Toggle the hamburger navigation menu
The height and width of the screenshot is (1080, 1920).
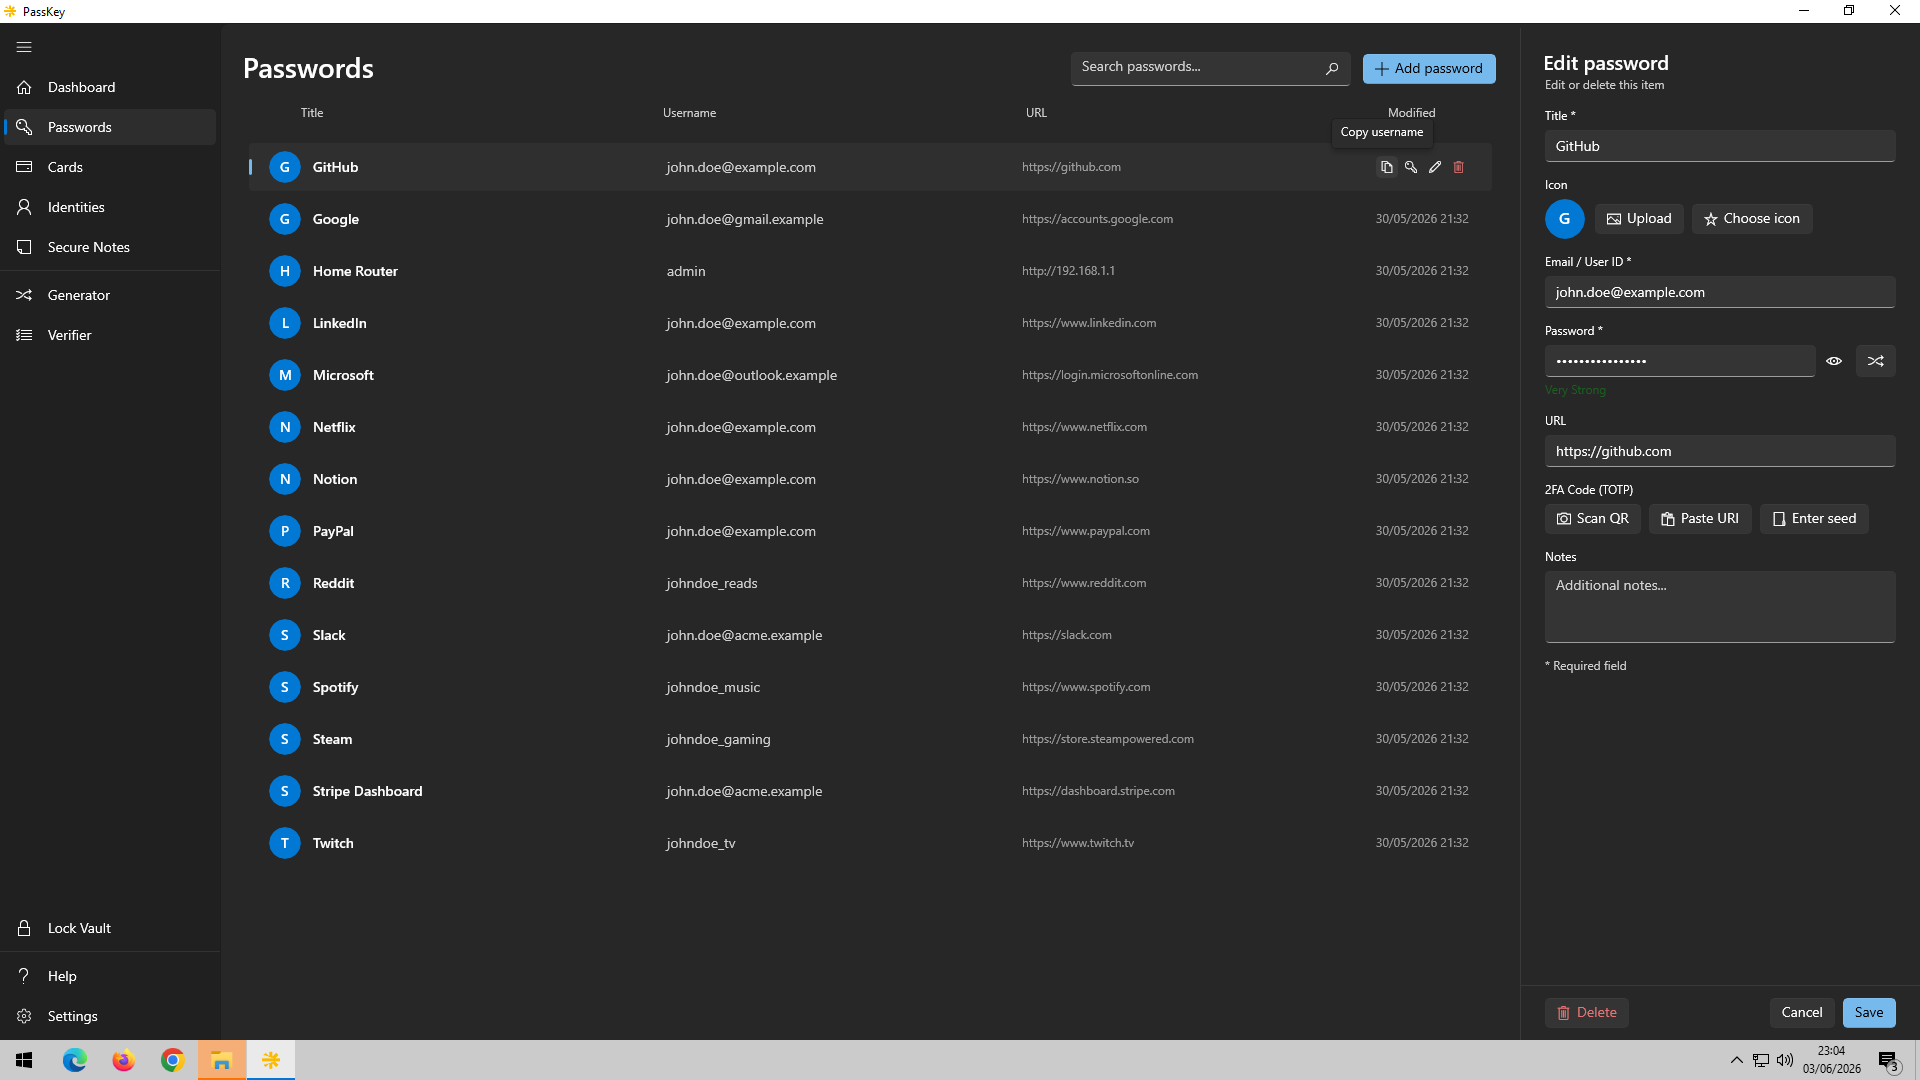[x=24, y=47]
